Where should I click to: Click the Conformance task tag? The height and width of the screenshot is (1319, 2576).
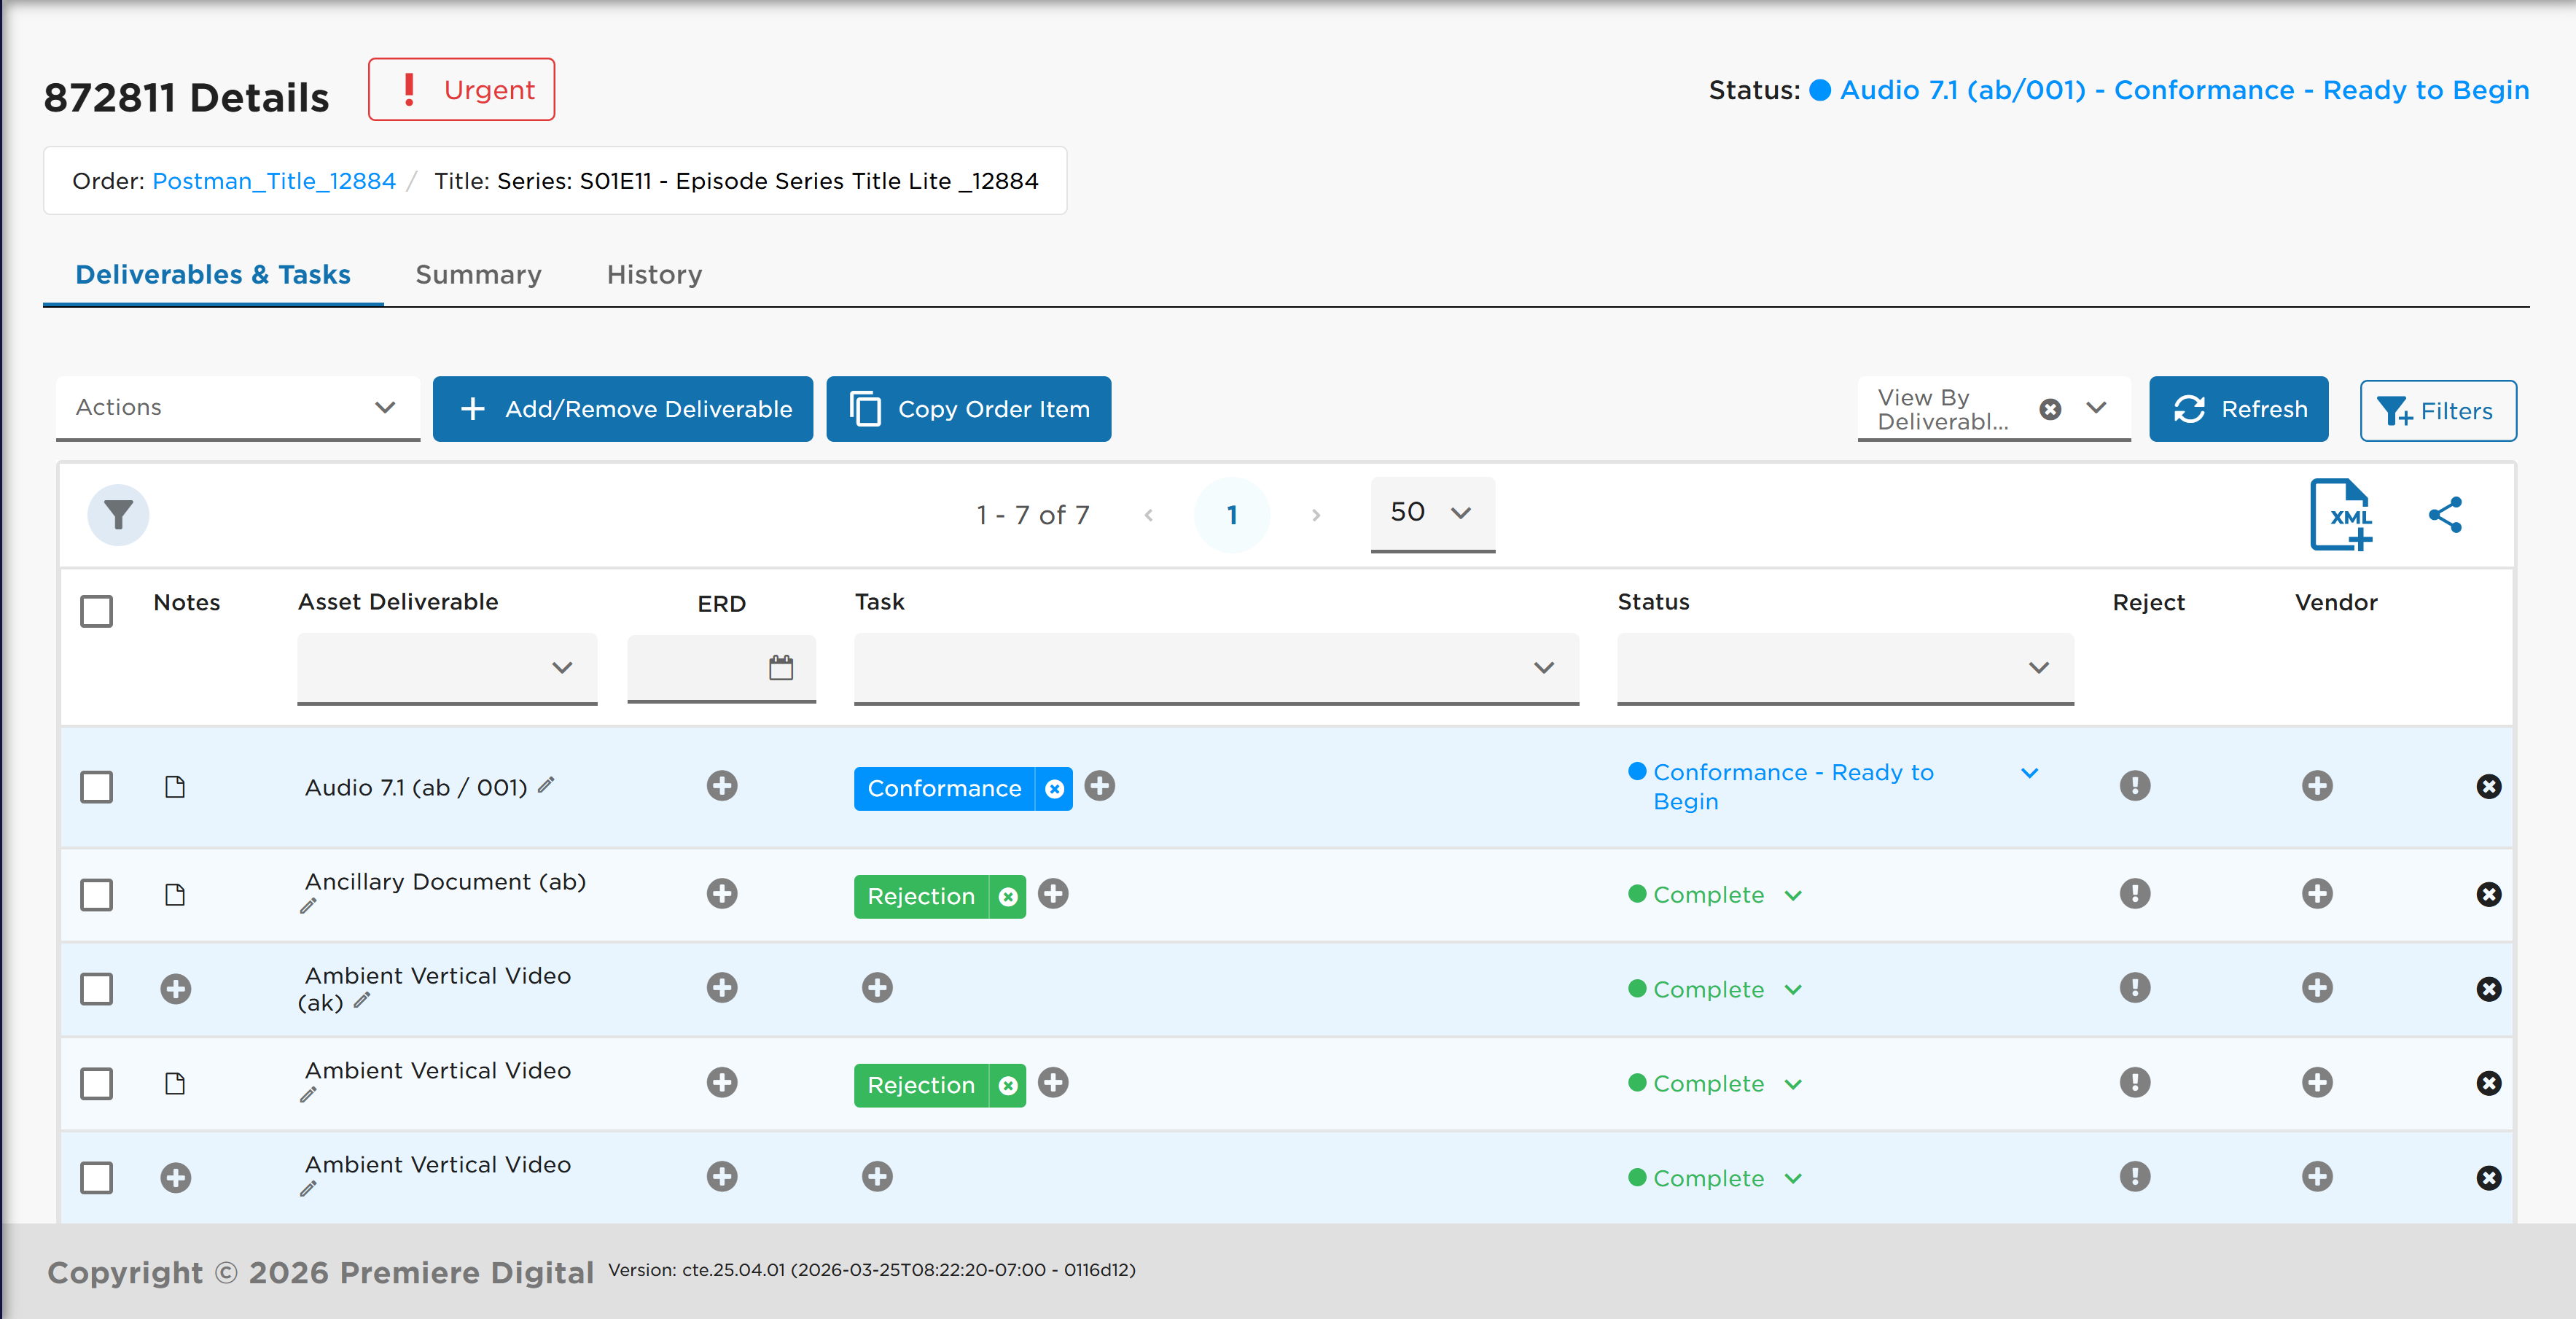(x=944, y=789)
